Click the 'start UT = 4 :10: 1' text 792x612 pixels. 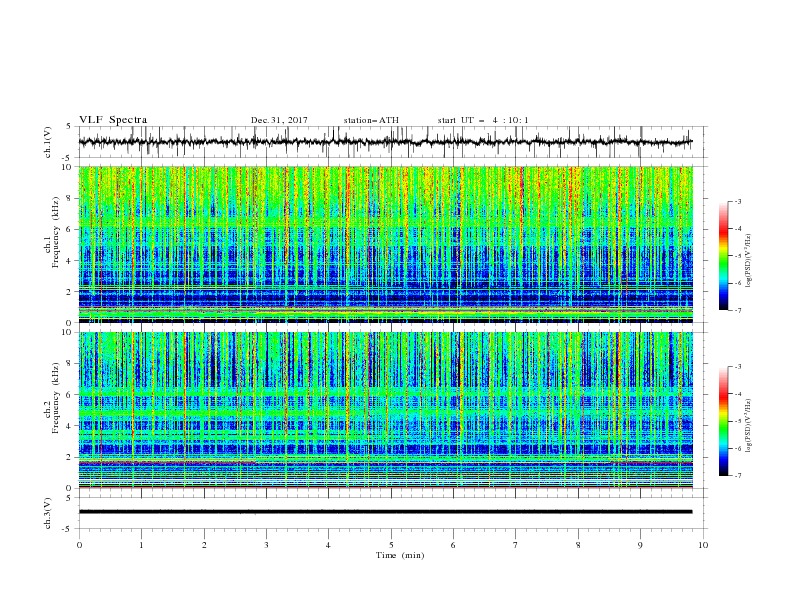[x=483, y=120]
